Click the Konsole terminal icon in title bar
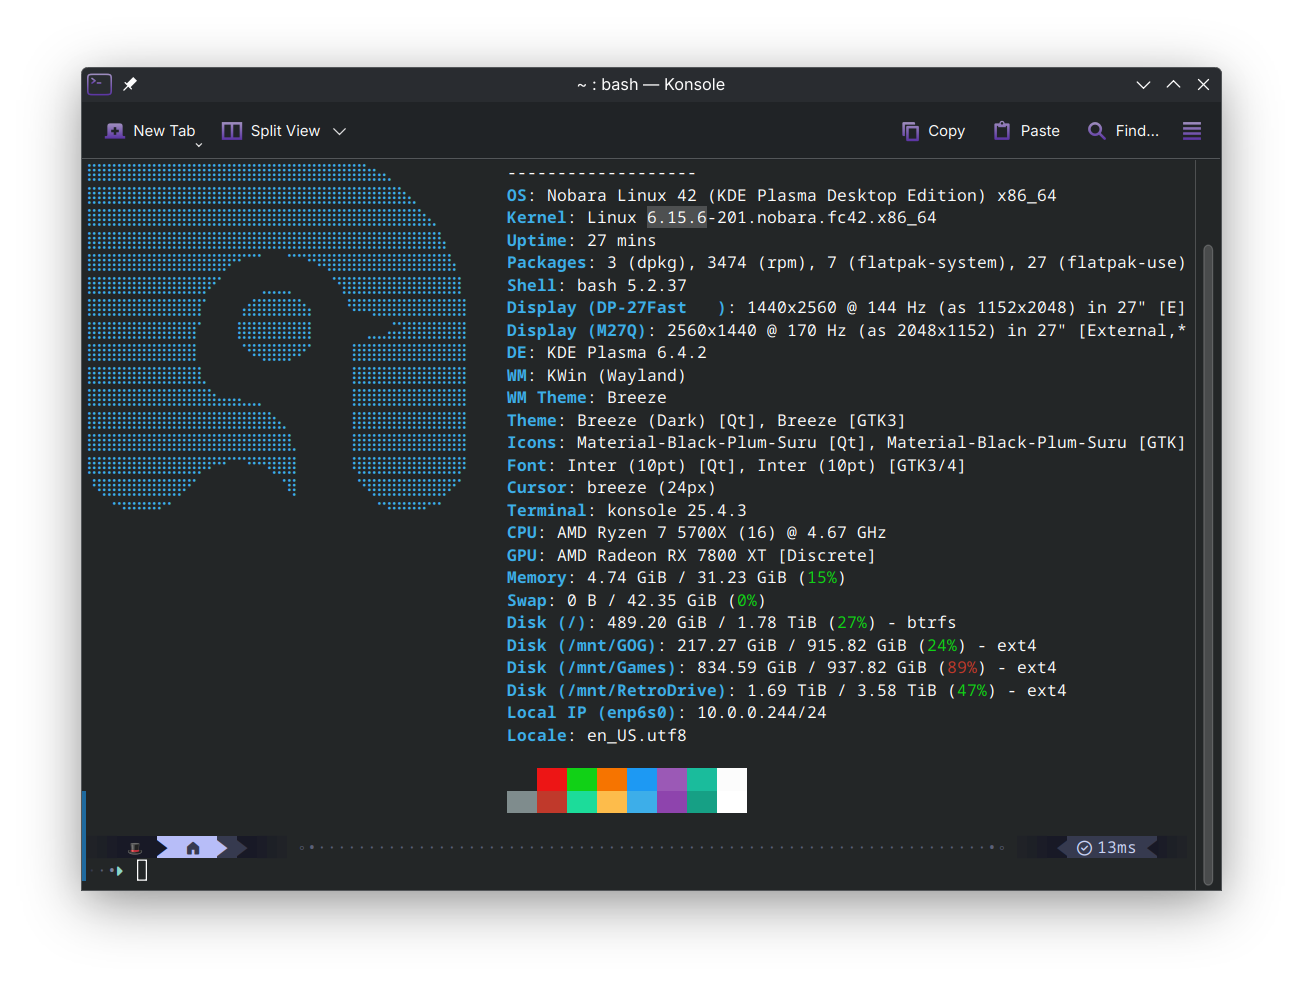 (x=100, y=84)
